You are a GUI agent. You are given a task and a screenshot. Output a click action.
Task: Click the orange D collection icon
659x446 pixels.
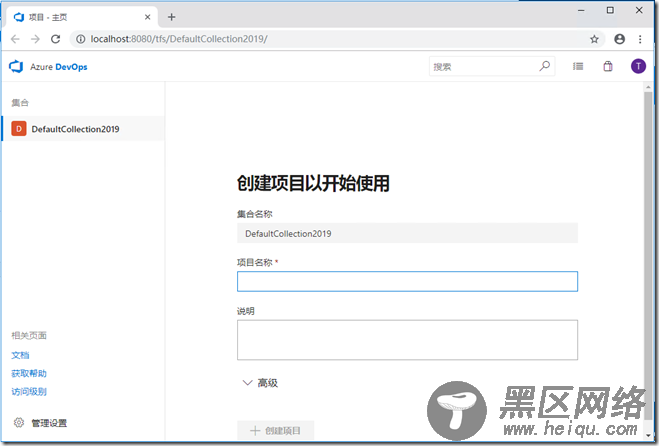[19, 129]
